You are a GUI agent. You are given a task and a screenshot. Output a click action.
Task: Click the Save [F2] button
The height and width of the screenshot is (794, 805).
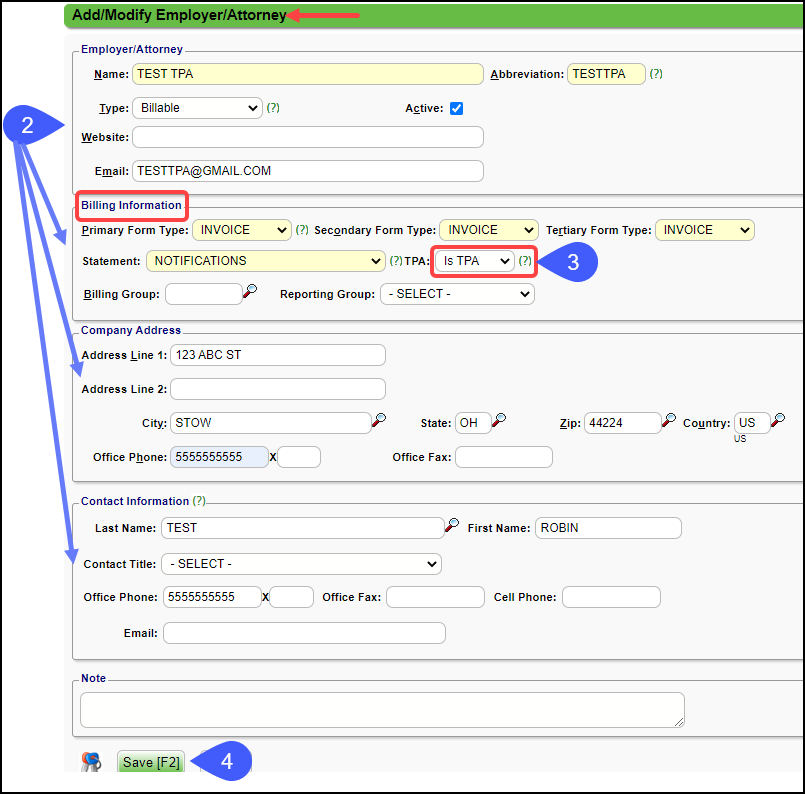coord(150,761)
